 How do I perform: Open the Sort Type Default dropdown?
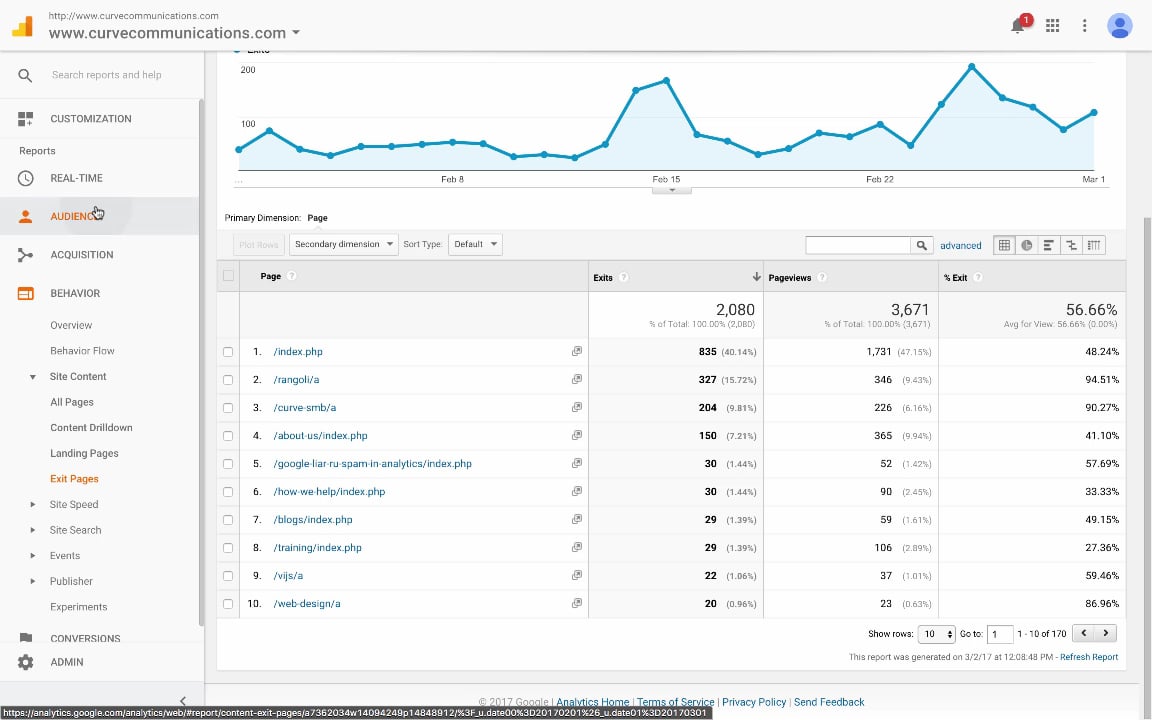475,244
